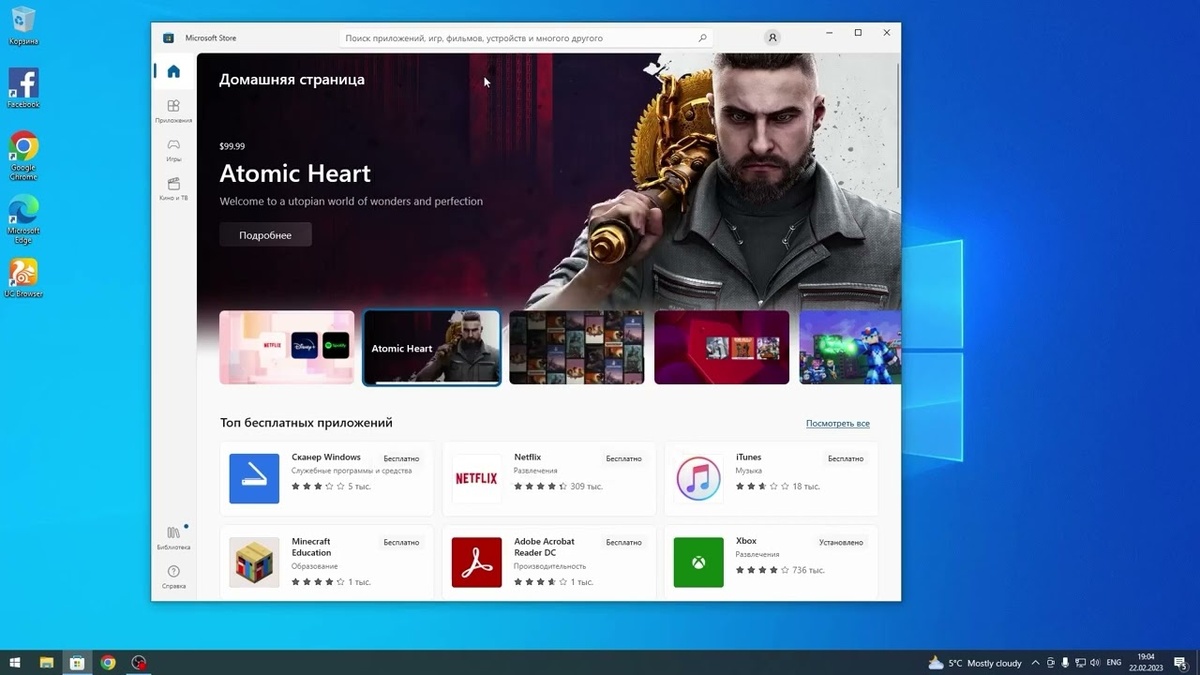1200x675 pixels.
Task: Open the Корзина recycle bin desktop icon
Action: click(x=23, y=26)
